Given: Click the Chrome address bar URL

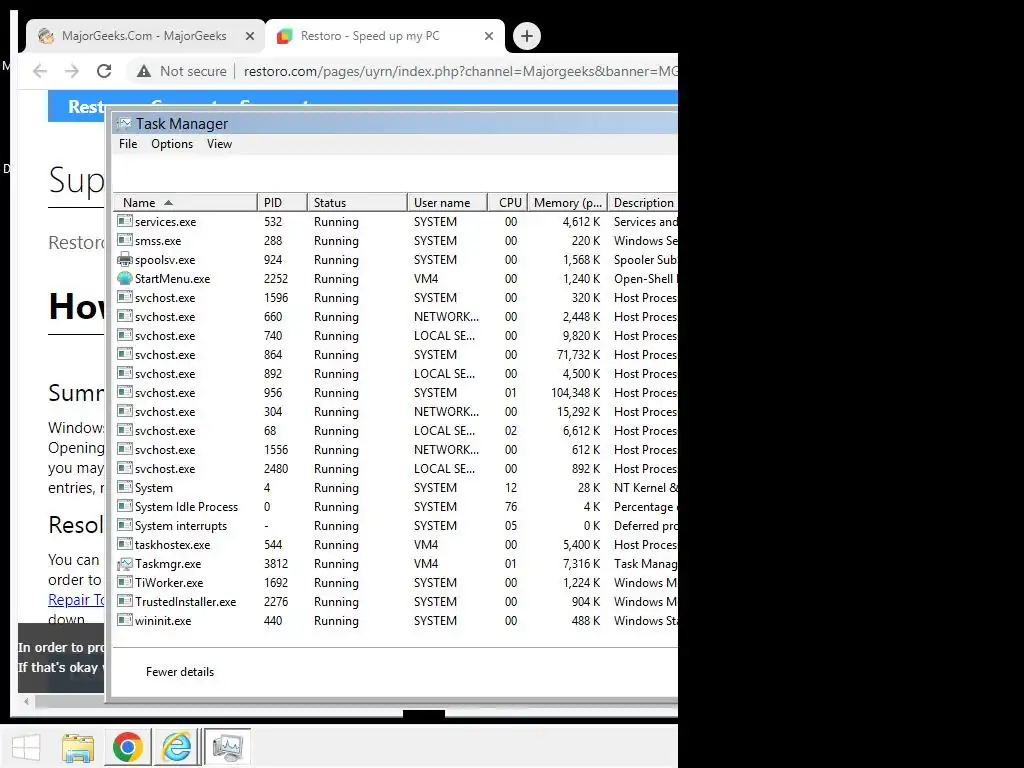Looking at the screenshot, I should pyautogui.click(x=460, y=71).
